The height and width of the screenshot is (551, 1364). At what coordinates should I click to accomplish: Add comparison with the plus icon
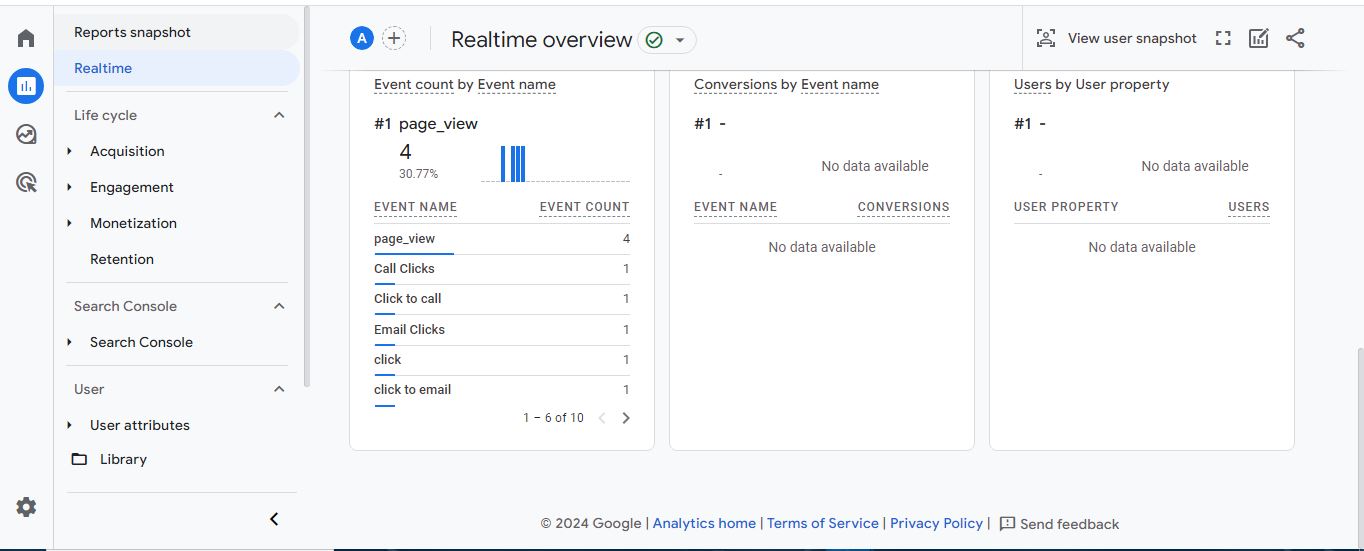(394, 39)
